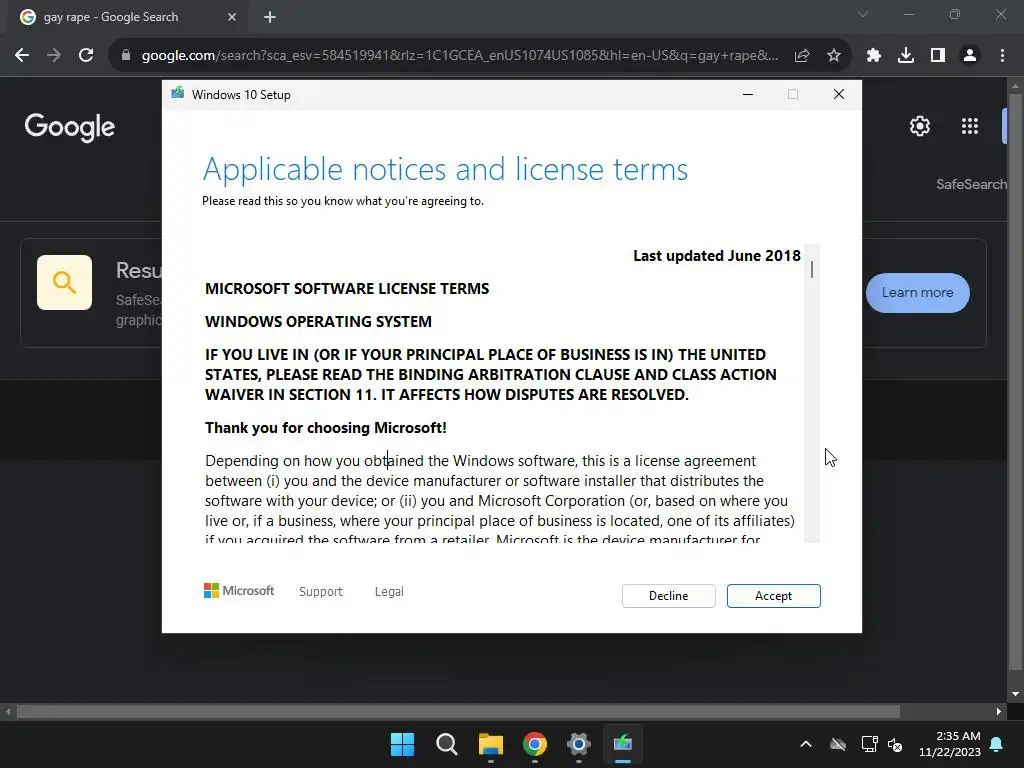Open the notifications bell
This screenshot has height=768, width=1024.
(x=997, y=744)
